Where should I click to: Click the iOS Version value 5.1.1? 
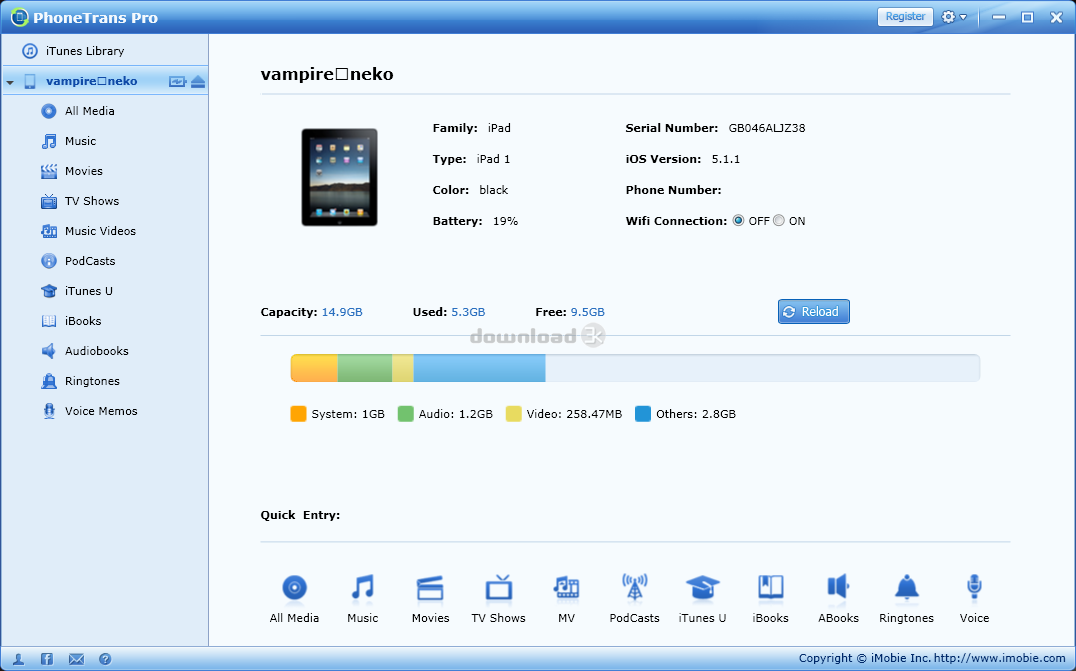725,159
